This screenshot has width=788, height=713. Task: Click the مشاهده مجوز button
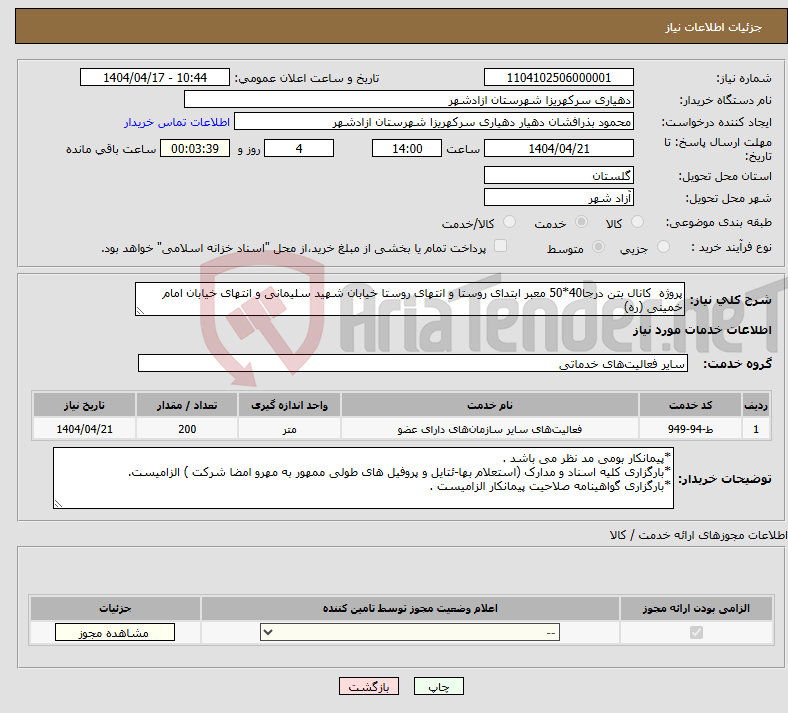click(115, 633)
